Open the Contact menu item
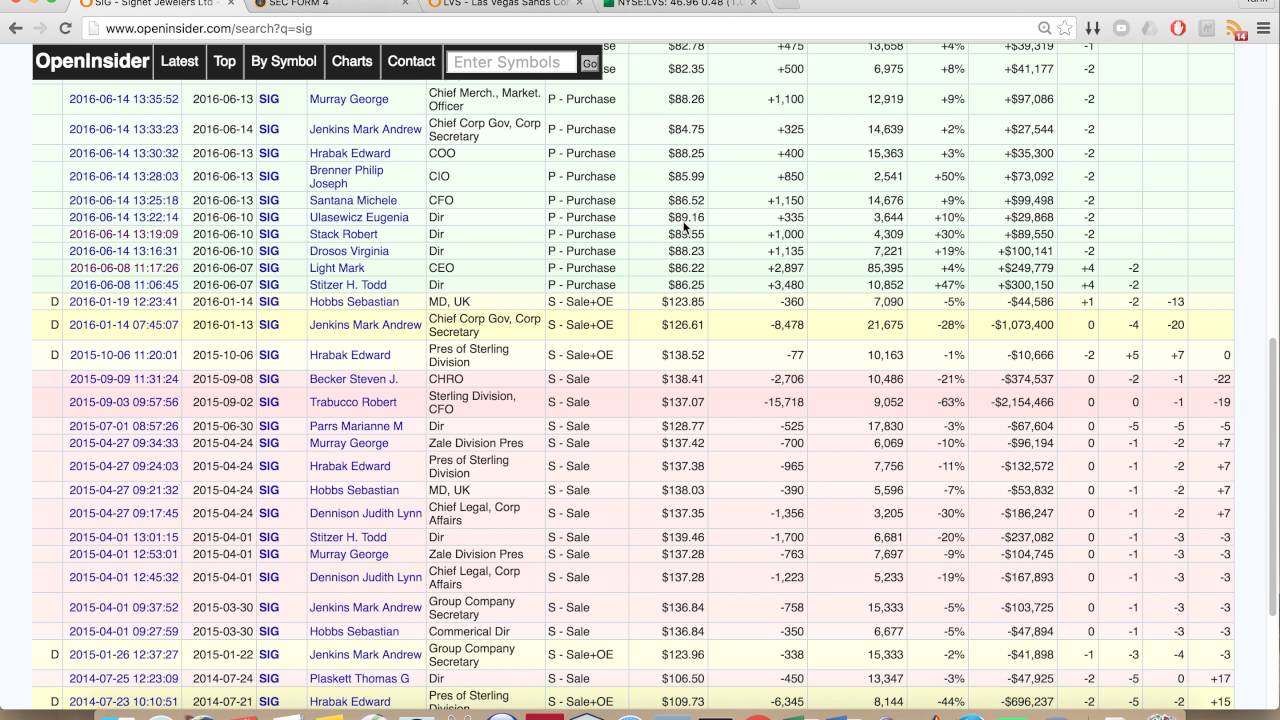 click(411, 61)
